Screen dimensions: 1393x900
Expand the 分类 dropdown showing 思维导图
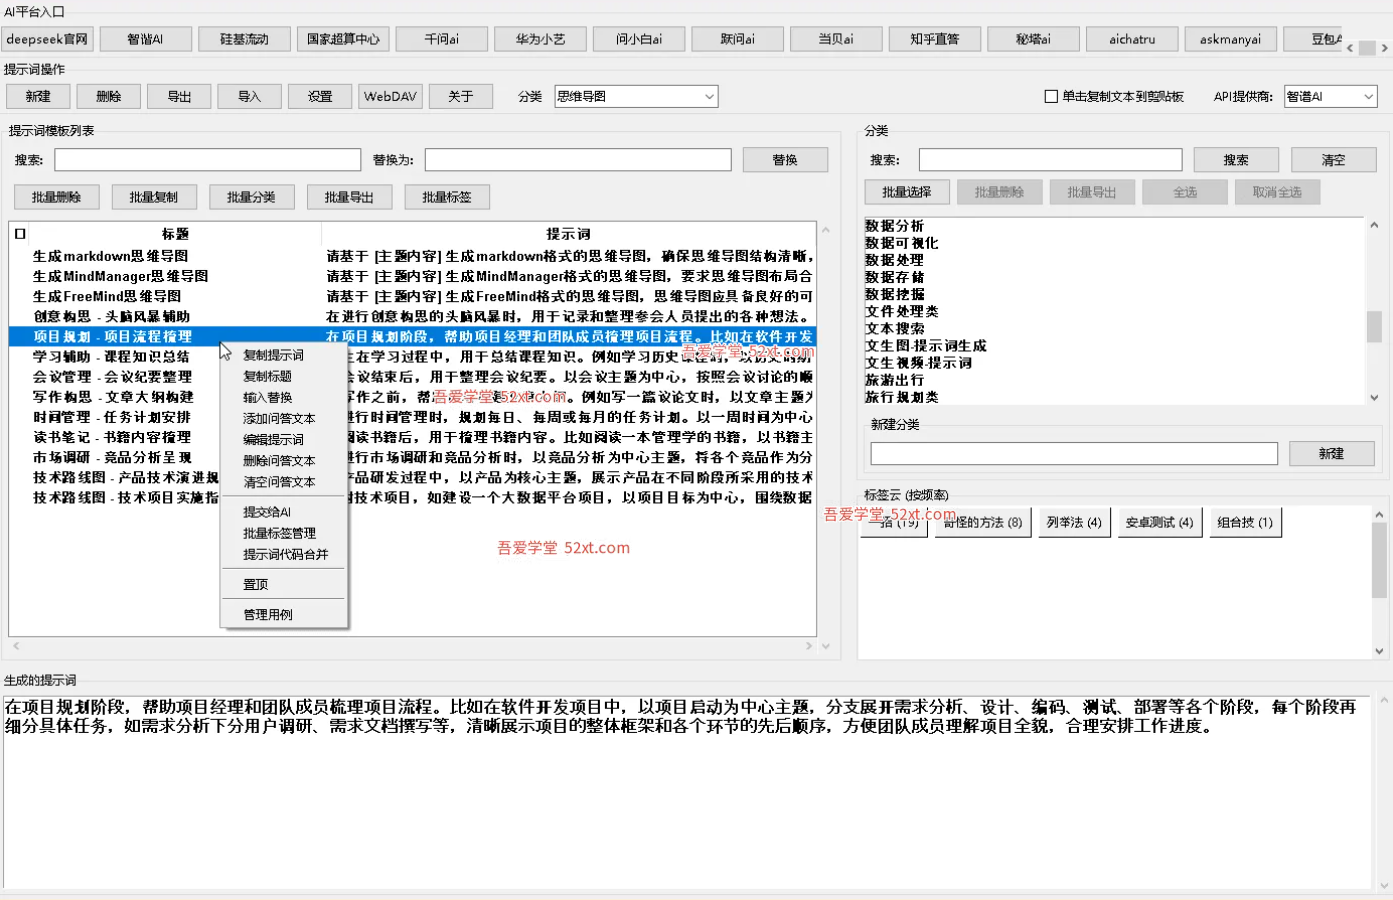(636, 97)
